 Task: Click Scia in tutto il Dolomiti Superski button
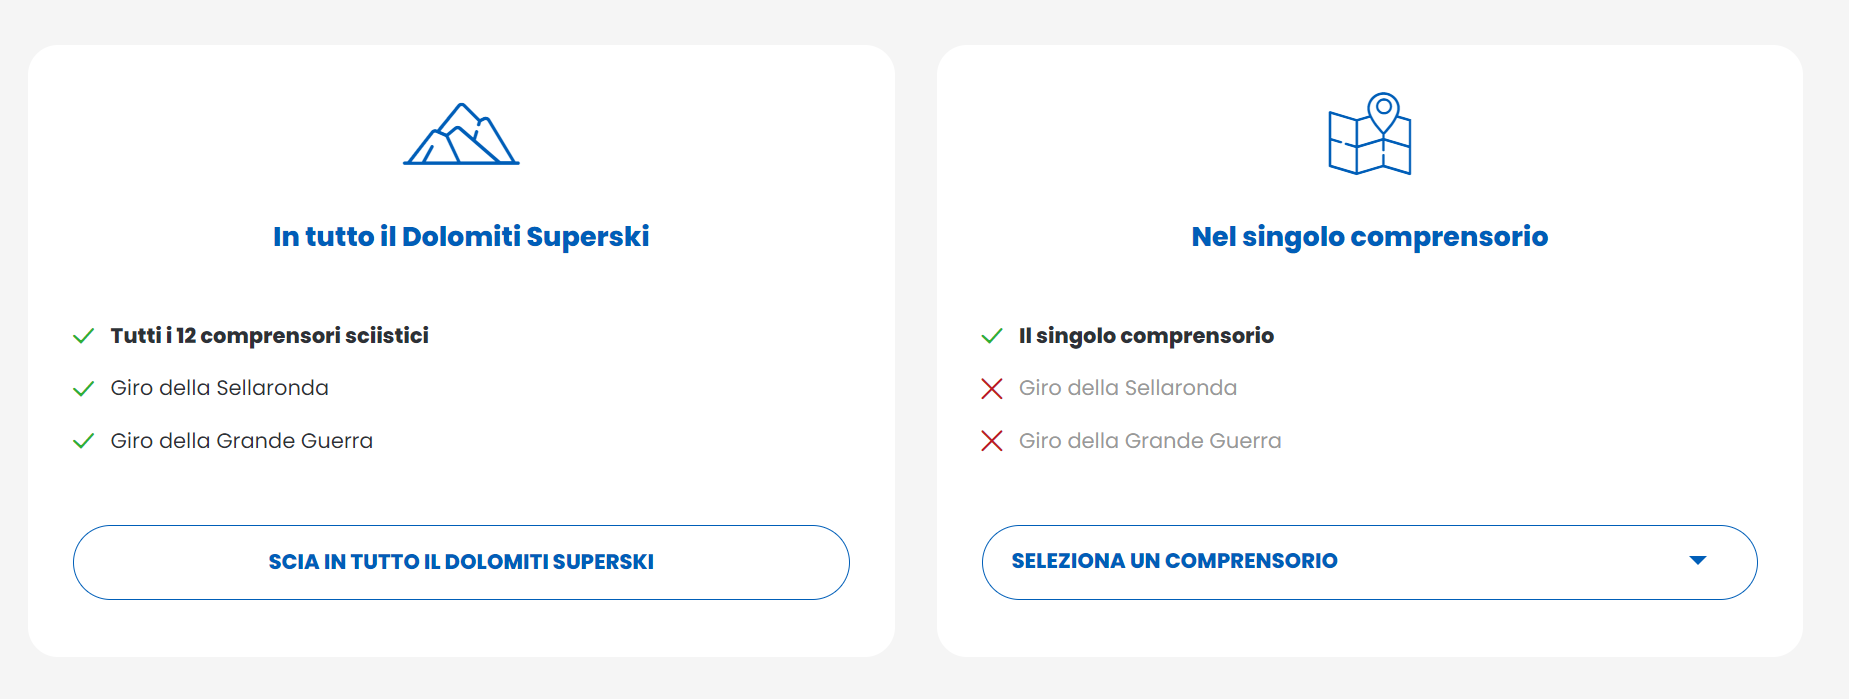pos(461,562)
